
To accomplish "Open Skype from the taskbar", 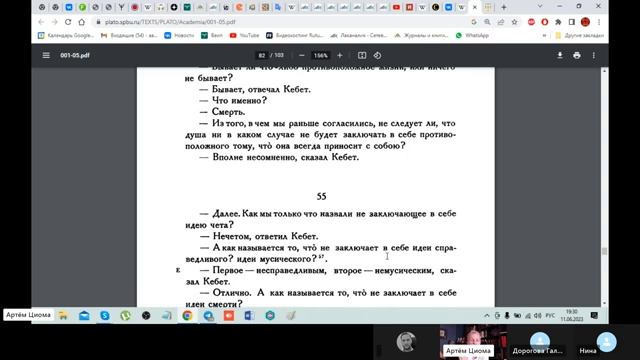I will [105, 316].
